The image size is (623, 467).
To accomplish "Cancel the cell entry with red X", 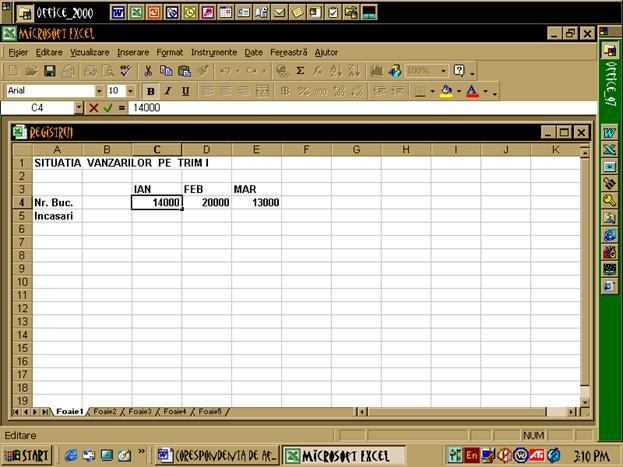I will pos(93,108).
